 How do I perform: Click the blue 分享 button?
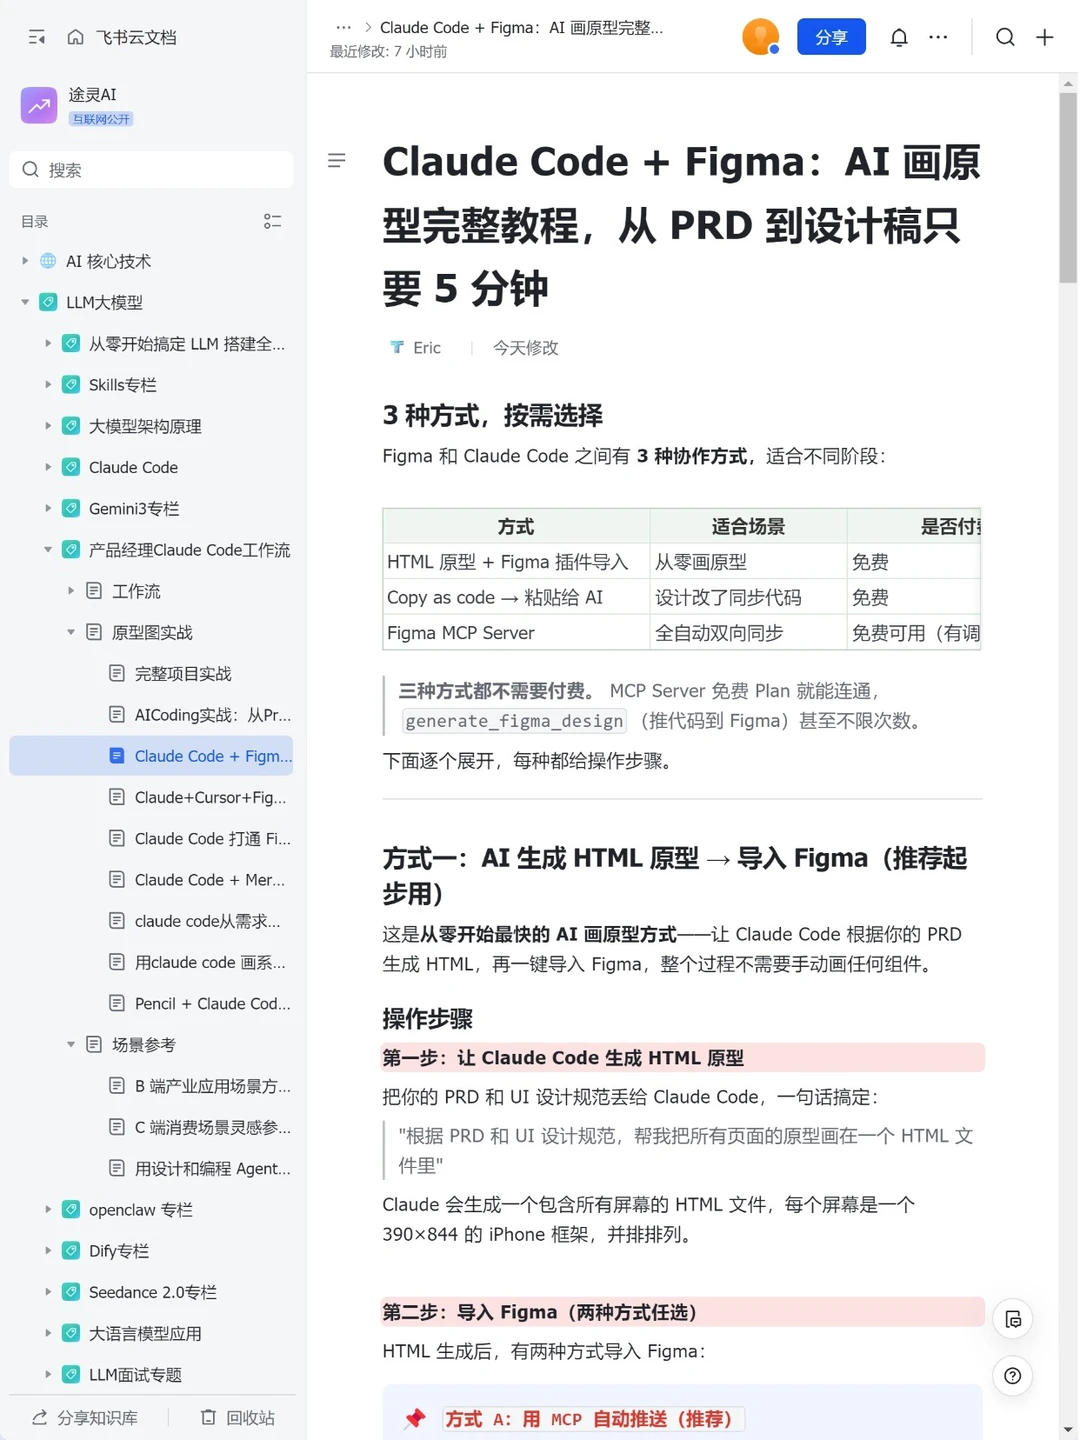click(x=831, y=37)
